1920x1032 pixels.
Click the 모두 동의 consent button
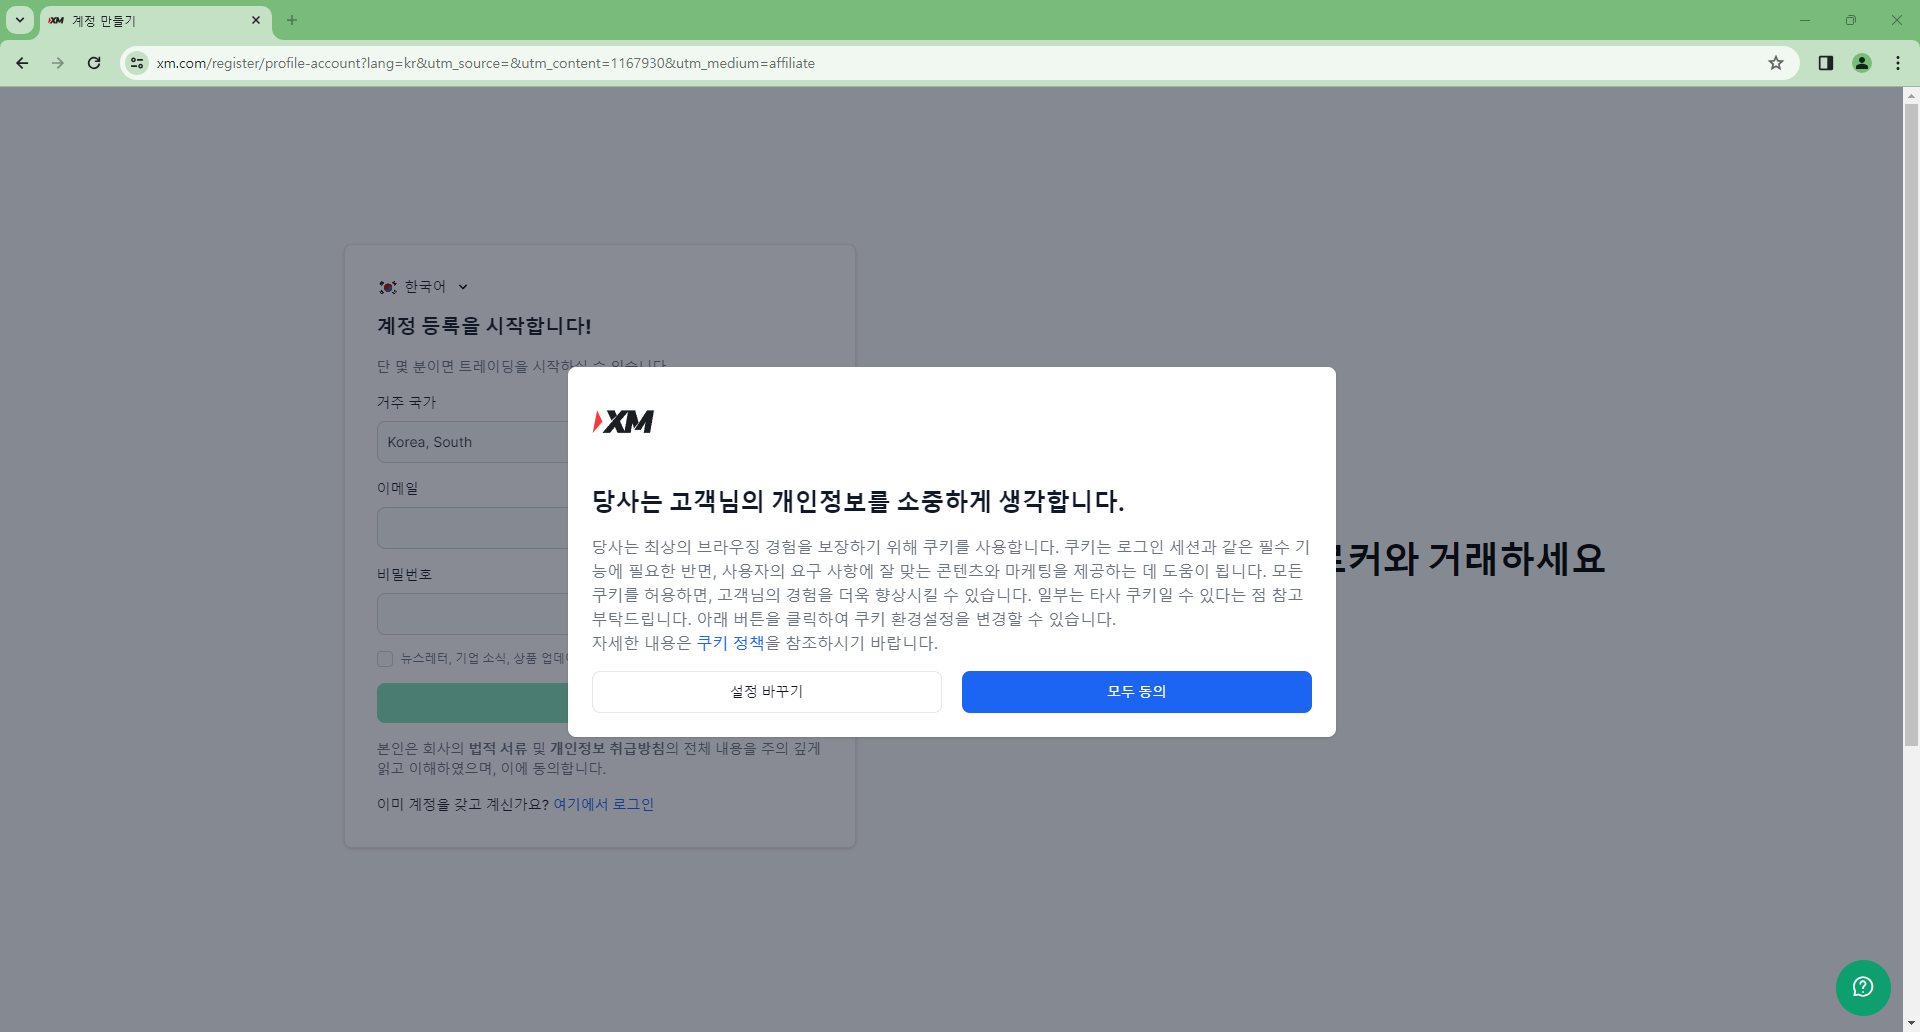point(1136,691)
